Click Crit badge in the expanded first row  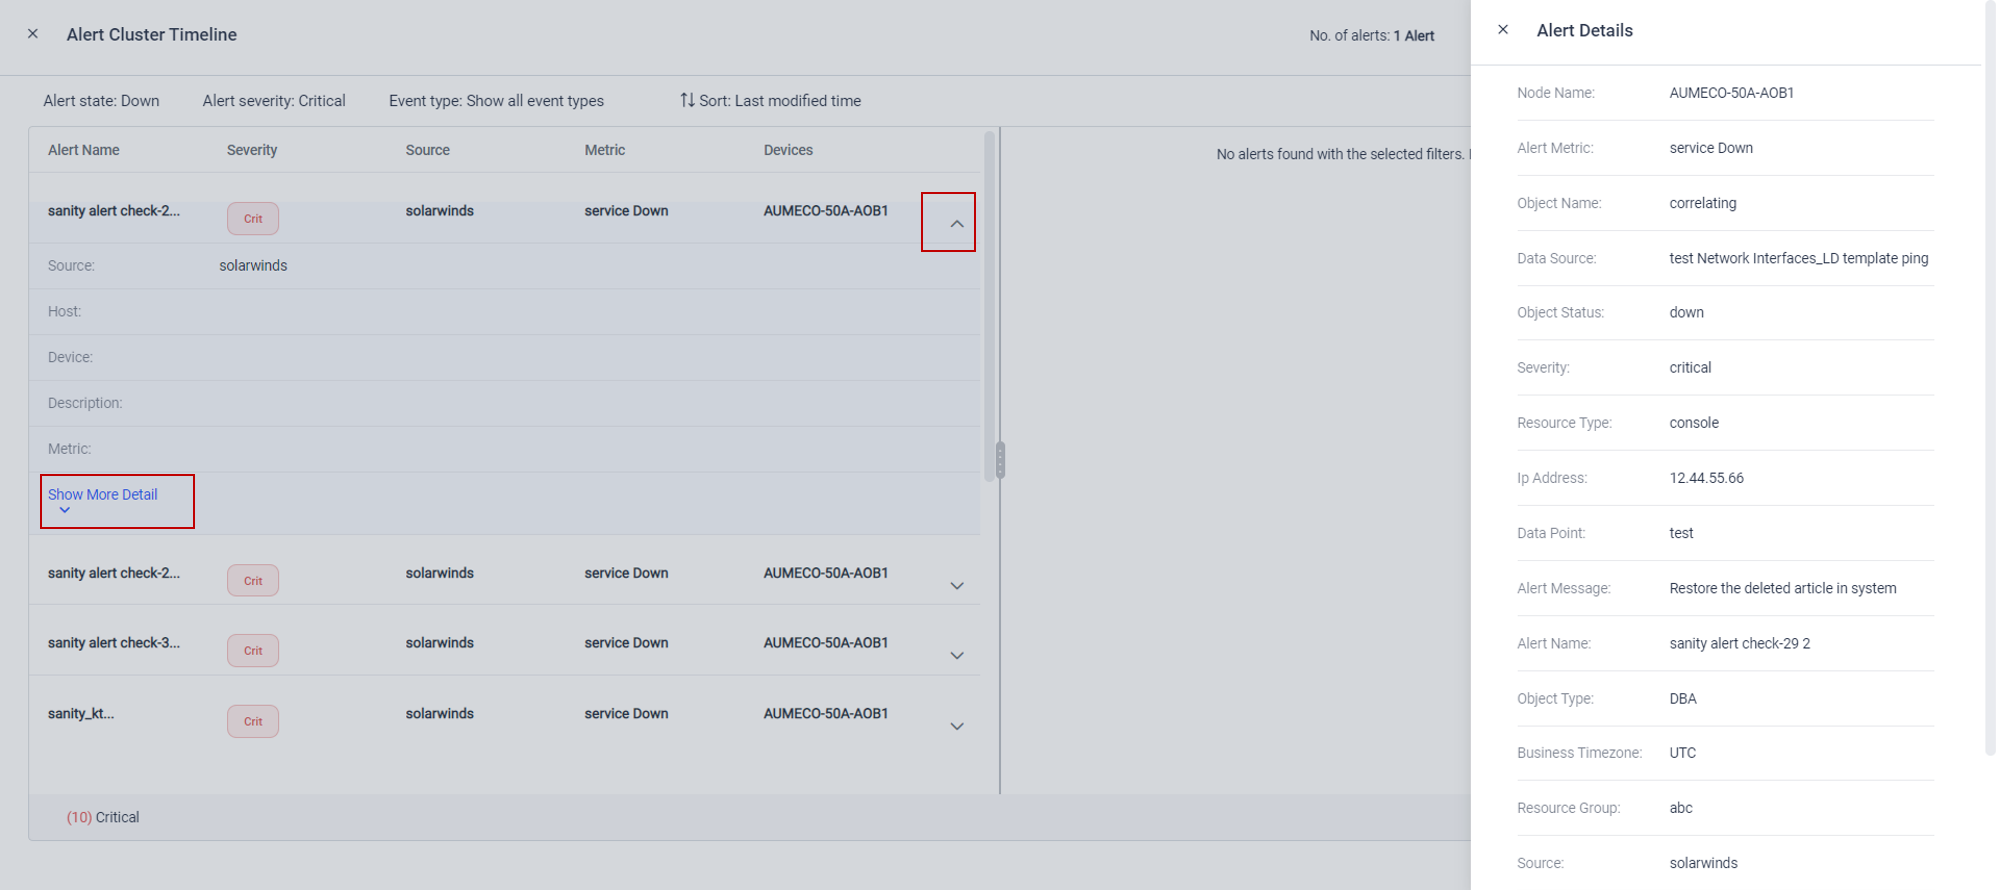(253, 219)
